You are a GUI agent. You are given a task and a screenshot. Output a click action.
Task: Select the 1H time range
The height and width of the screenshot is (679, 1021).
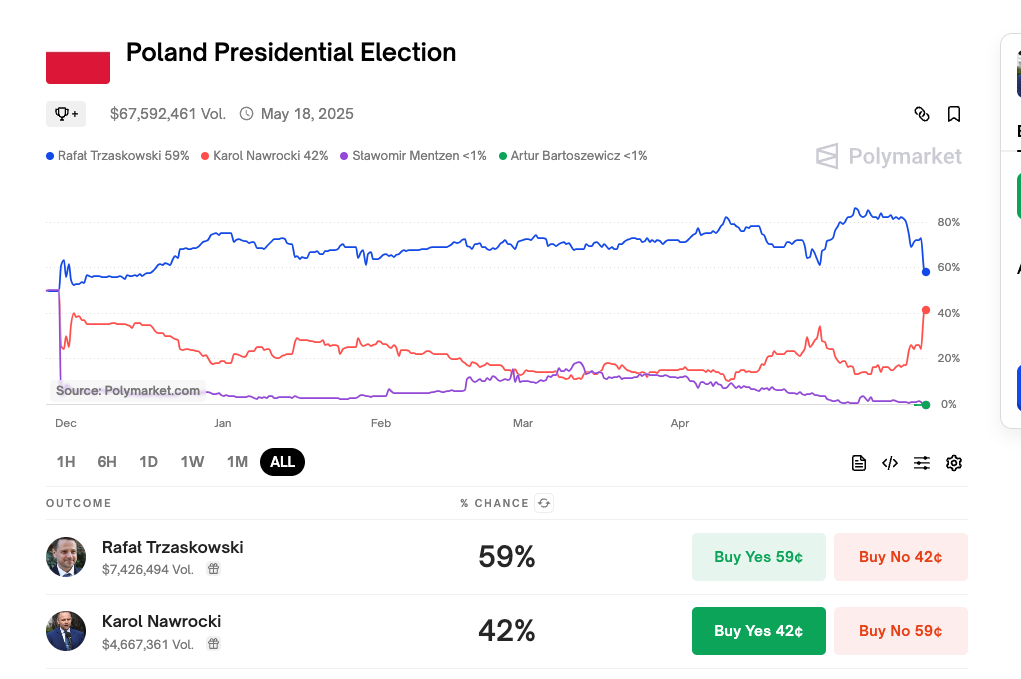coord(66,462)
